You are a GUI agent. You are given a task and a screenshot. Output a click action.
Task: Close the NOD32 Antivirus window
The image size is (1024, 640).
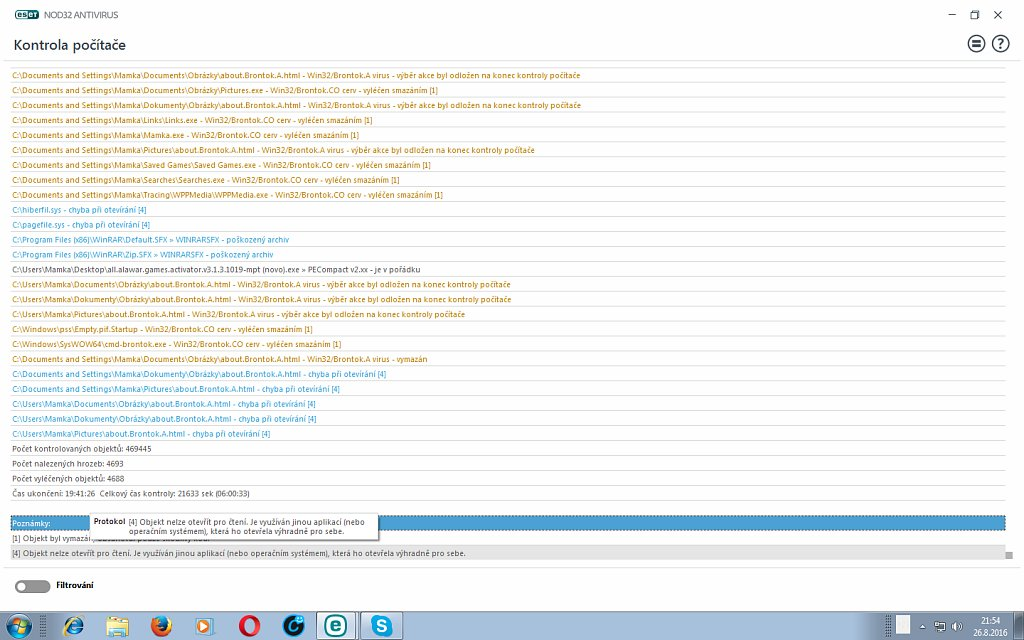998,14
